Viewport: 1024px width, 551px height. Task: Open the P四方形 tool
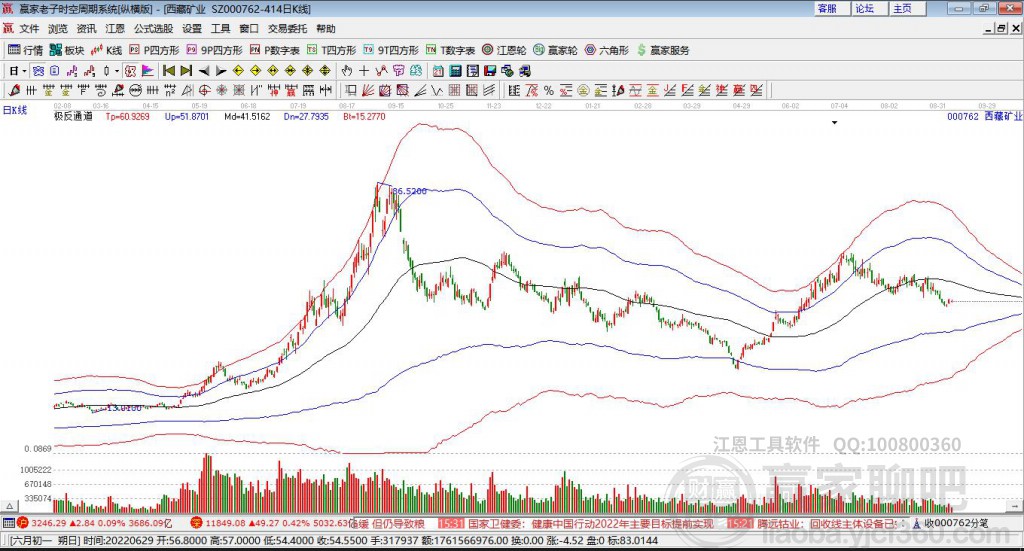coord(154,50)
